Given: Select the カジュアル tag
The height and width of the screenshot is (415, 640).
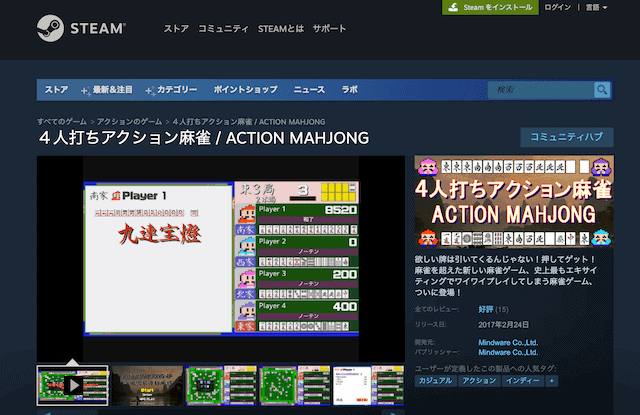Looking at the screenshot, I should coord(436,381).
